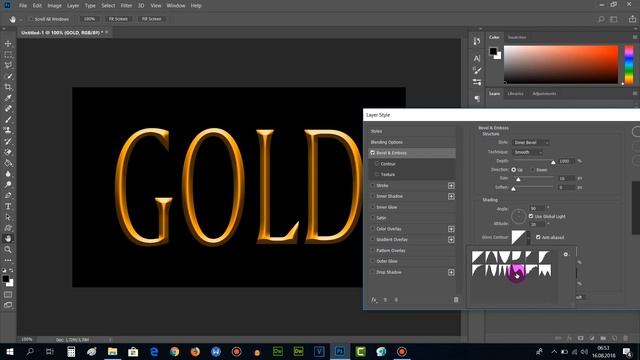This screenshot has width=640, height=360.
Task: Click the Fit Screen button
Action: 118,19
